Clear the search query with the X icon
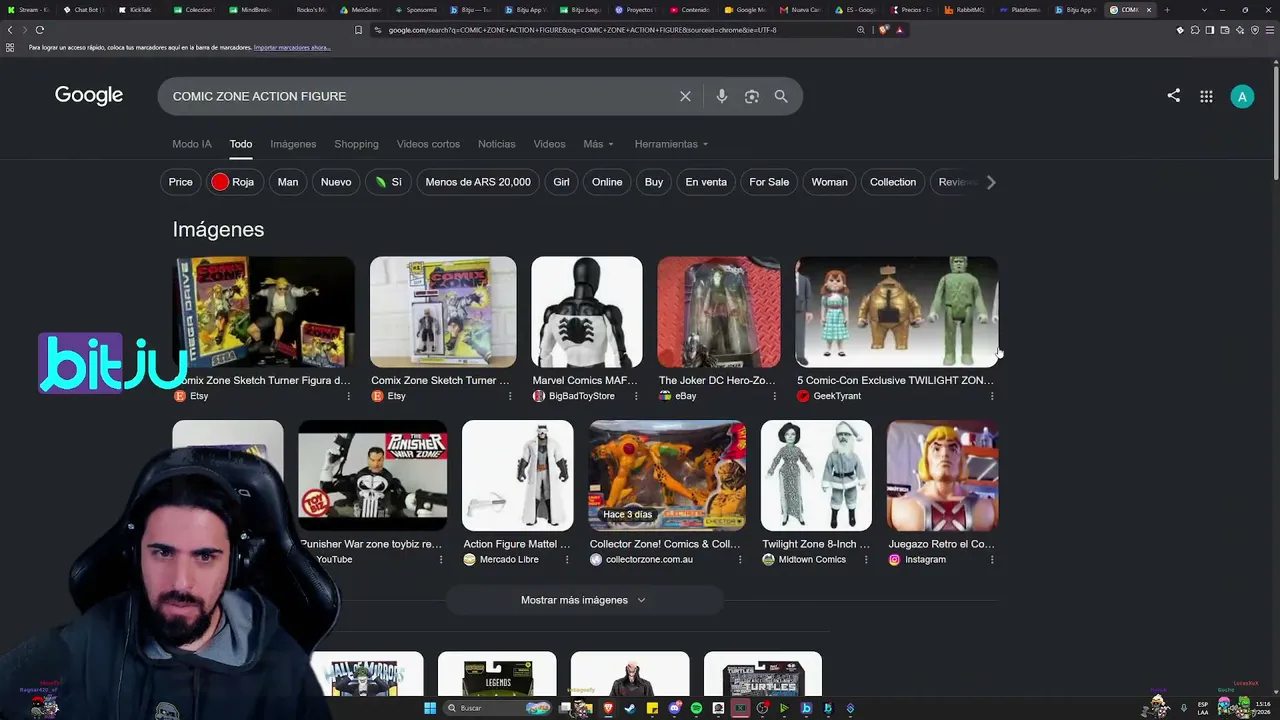The height and width of the screenshot is (720, 1280). coord(685,96)
